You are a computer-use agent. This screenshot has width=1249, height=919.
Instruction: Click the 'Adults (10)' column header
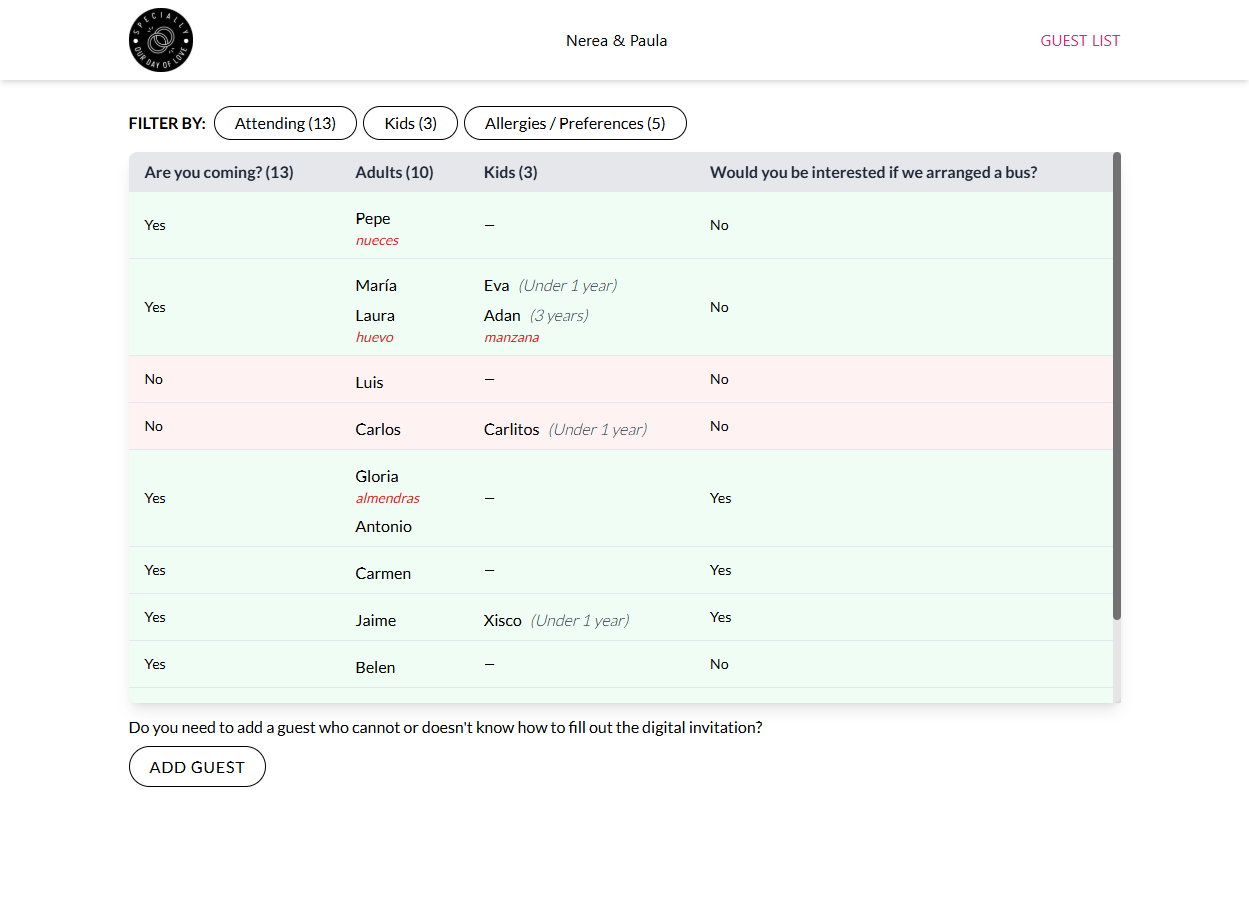tap(394, 172)
